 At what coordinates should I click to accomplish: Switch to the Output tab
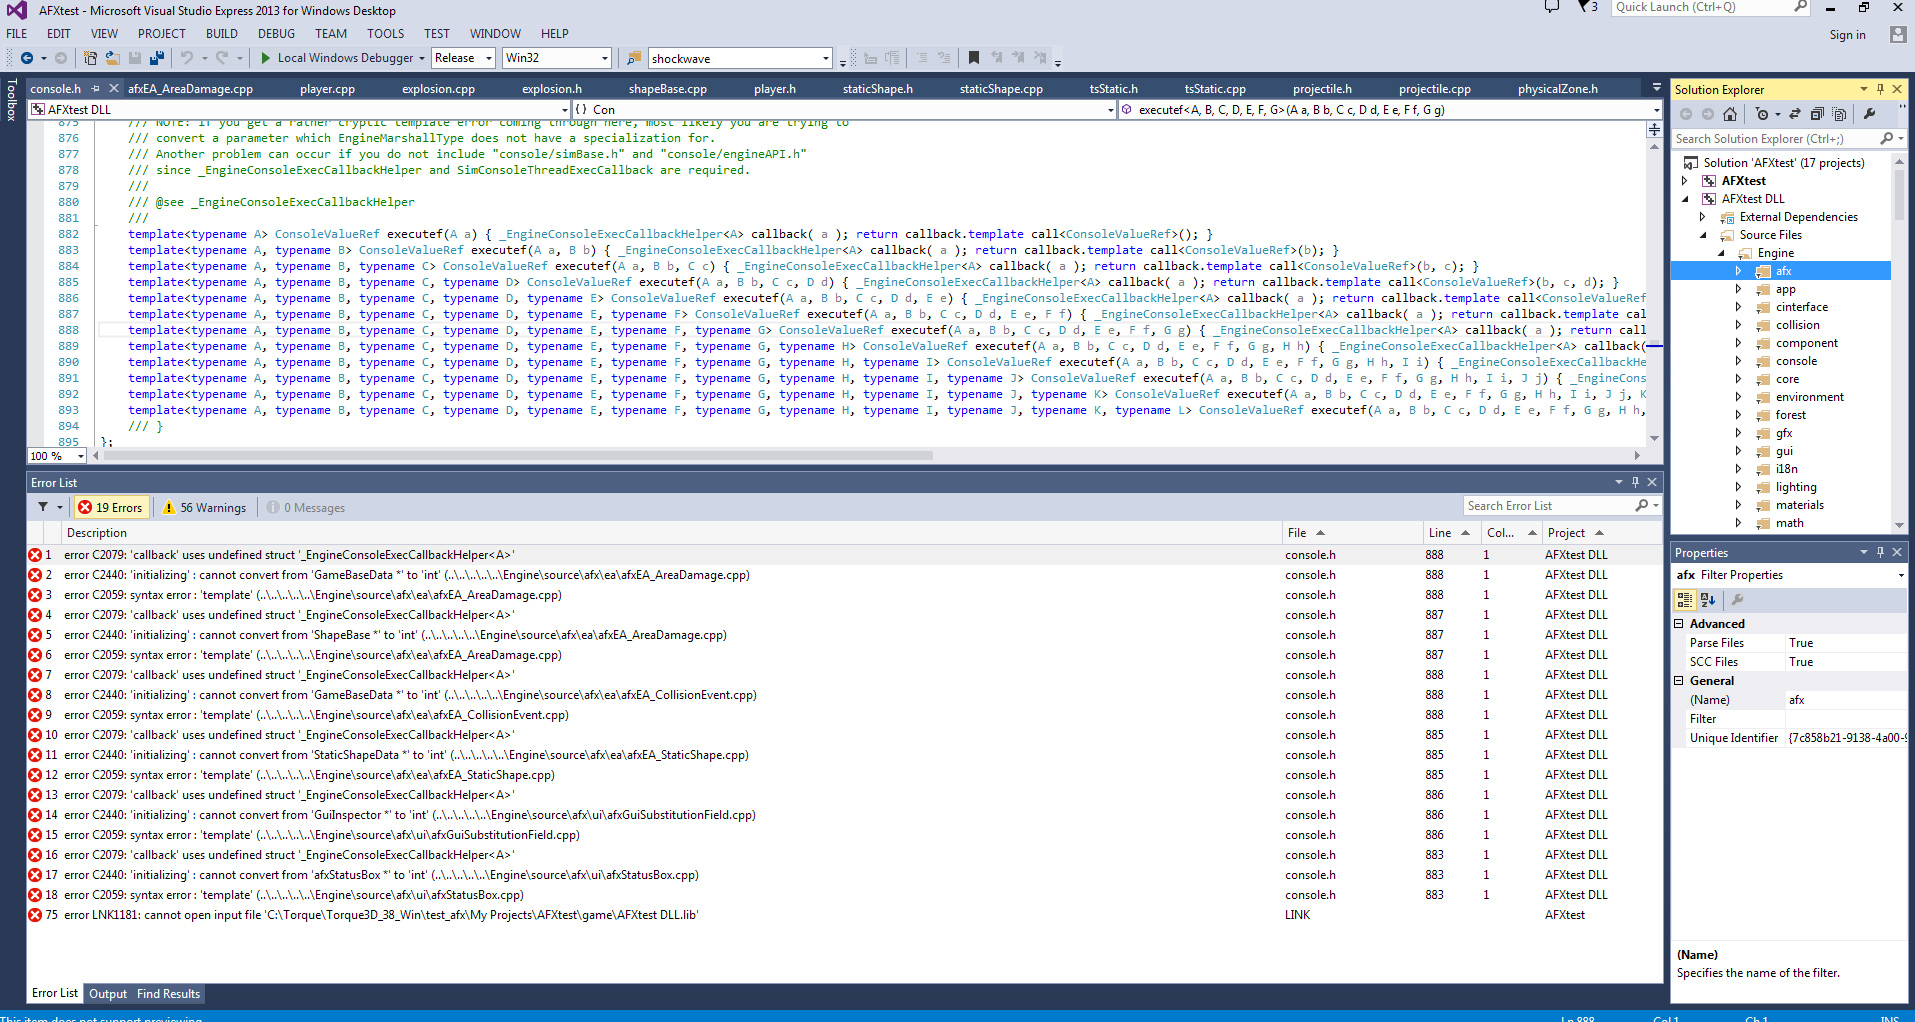108,993
